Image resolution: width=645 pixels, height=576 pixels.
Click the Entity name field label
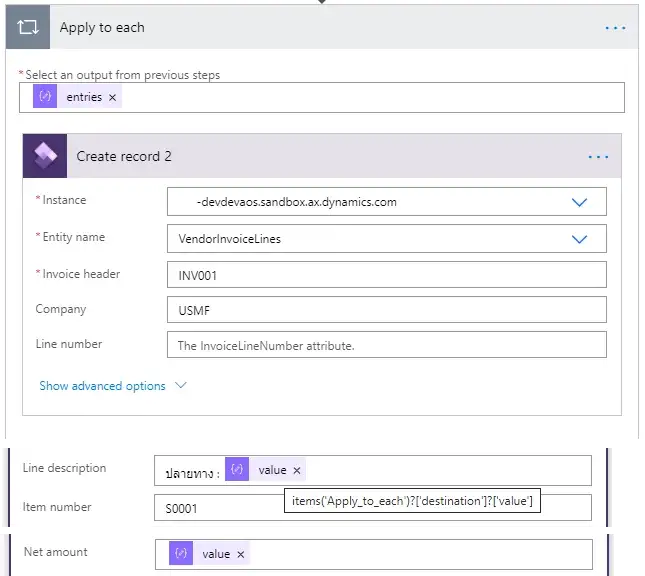click(x=74, y=237)
